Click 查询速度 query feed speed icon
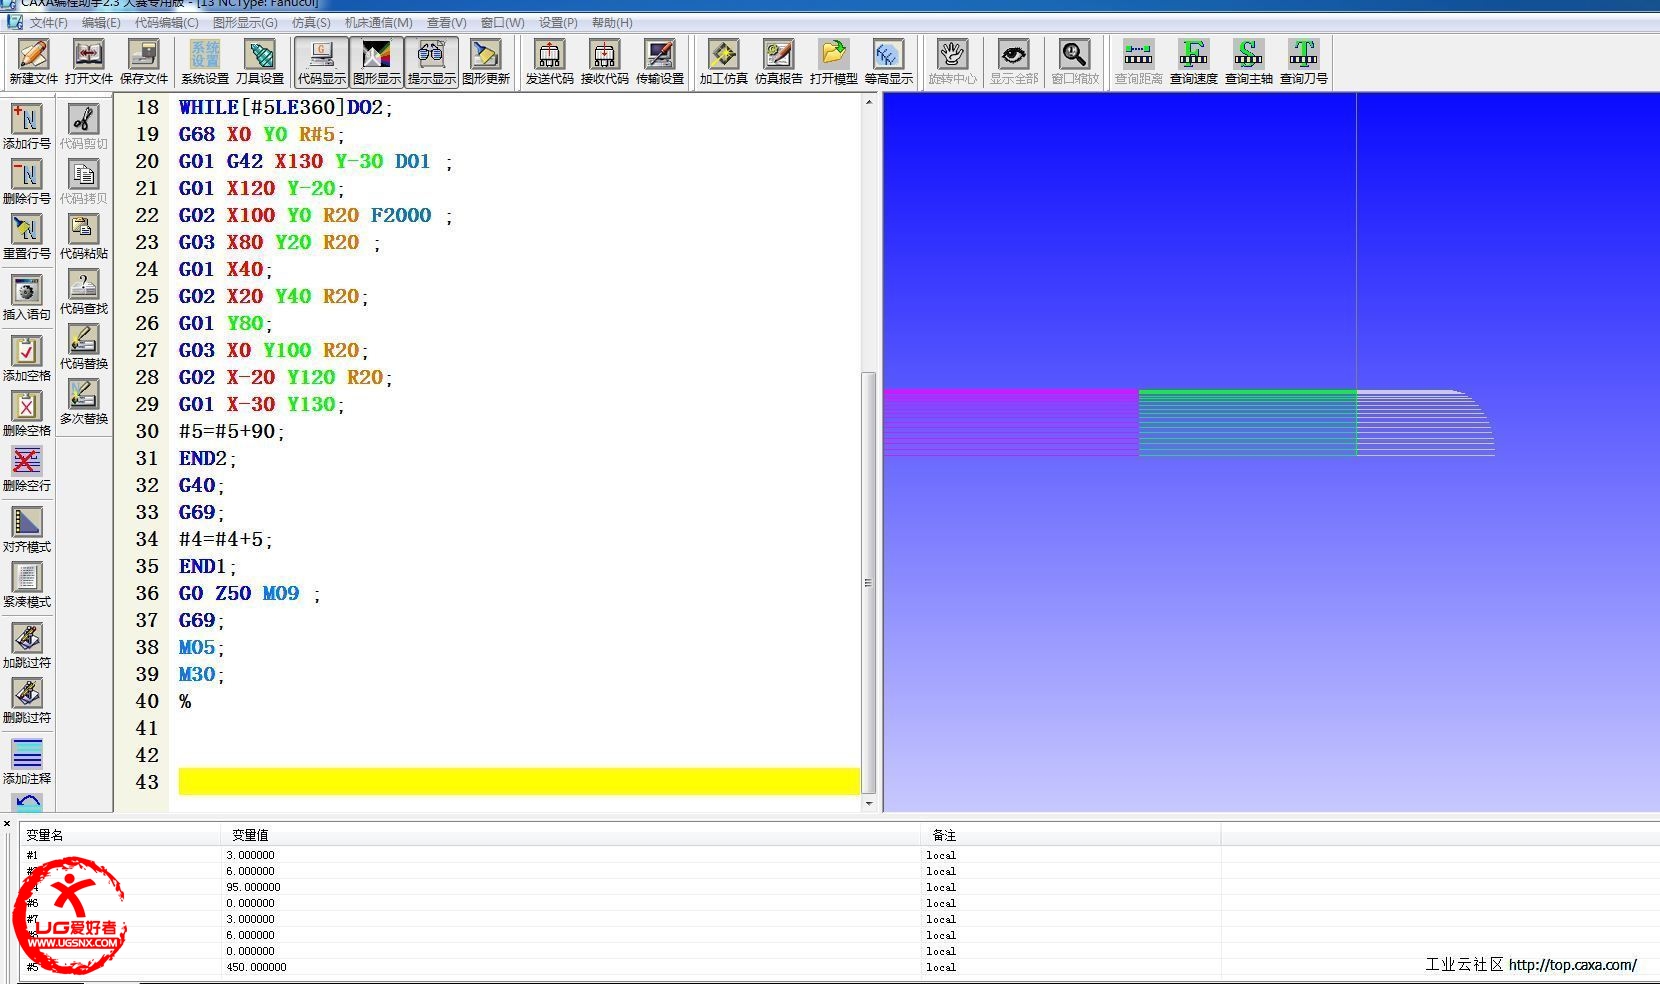Image resolution: width=1660 pixels, height=984 pixels. tap(1193, 62)
